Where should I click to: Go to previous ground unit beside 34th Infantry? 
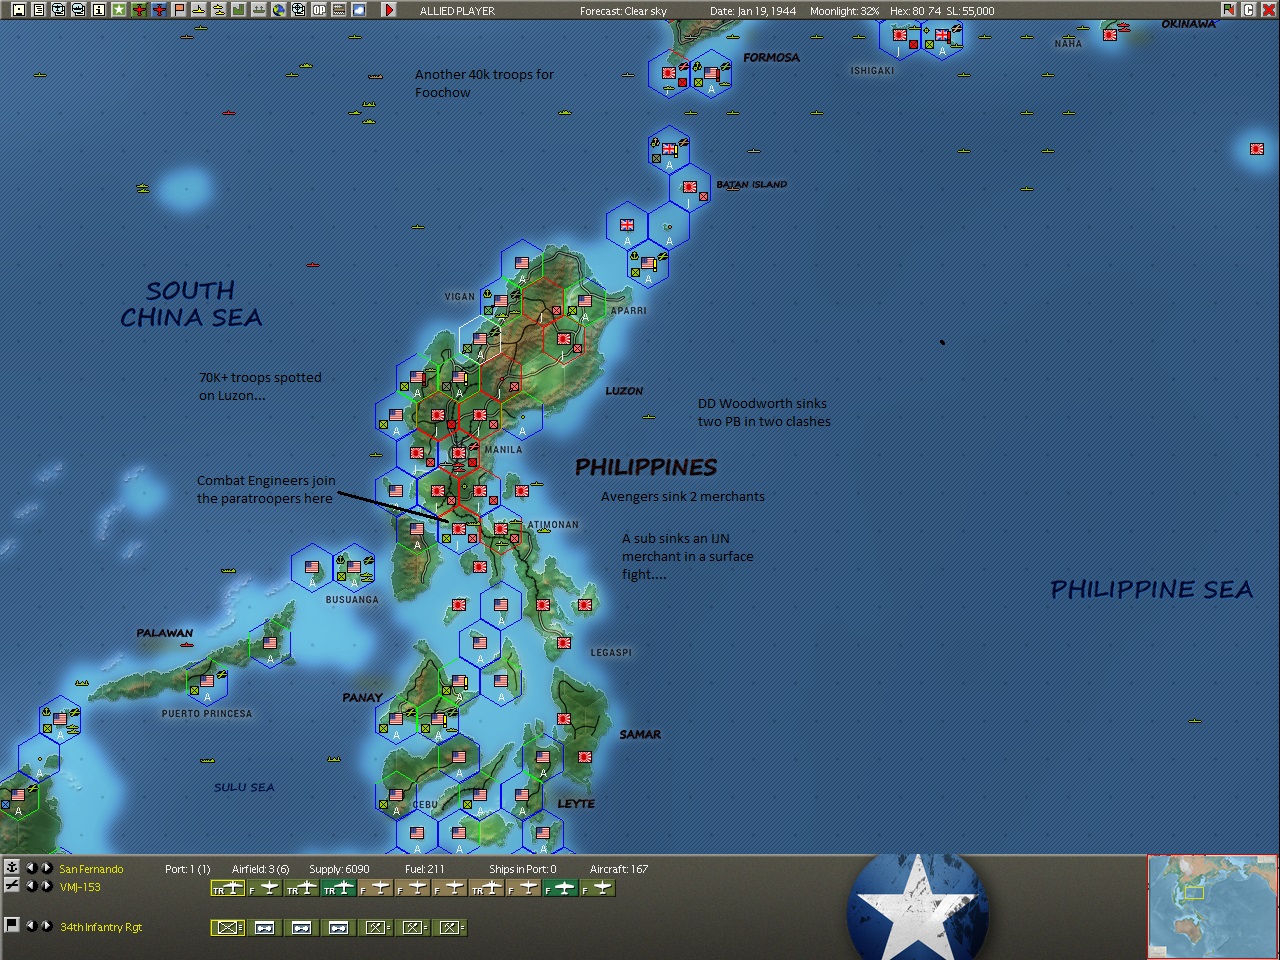click(x=31, y=926)
